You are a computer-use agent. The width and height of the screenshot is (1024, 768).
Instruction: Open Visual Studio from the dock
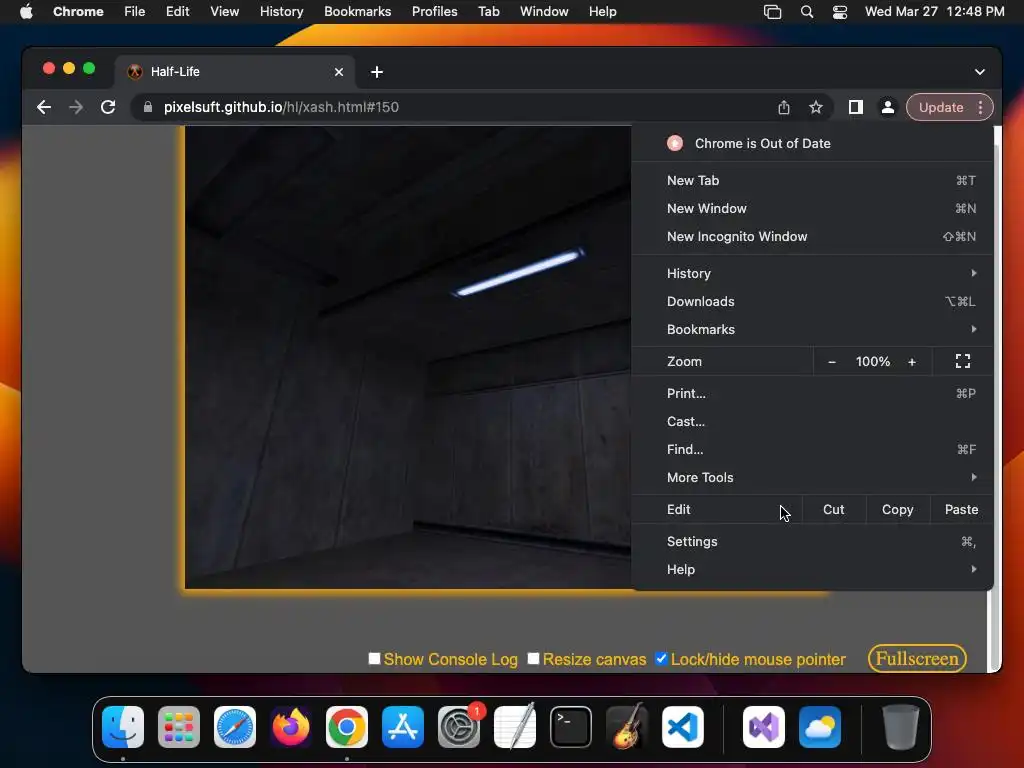coord(763,727)
